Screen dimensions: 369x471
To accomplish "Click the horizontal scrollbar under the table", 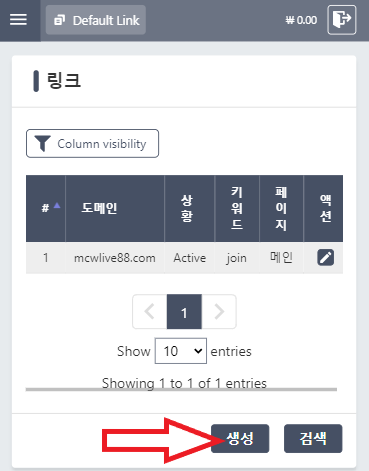I will coord(181,389).
